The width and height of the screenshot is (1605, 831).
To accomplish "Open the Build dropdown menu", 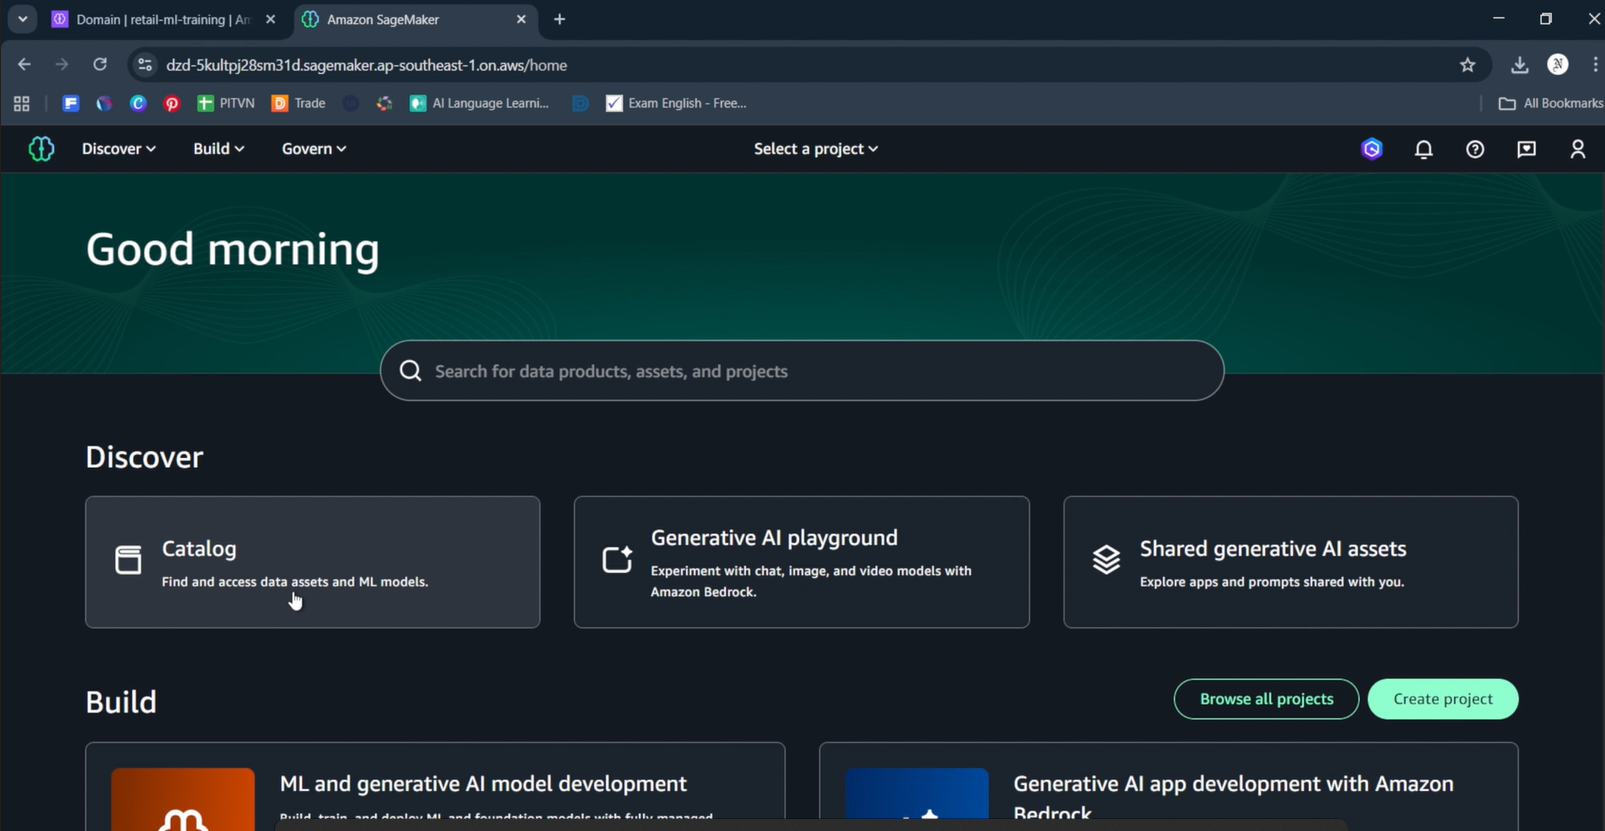I will point(218,149).
